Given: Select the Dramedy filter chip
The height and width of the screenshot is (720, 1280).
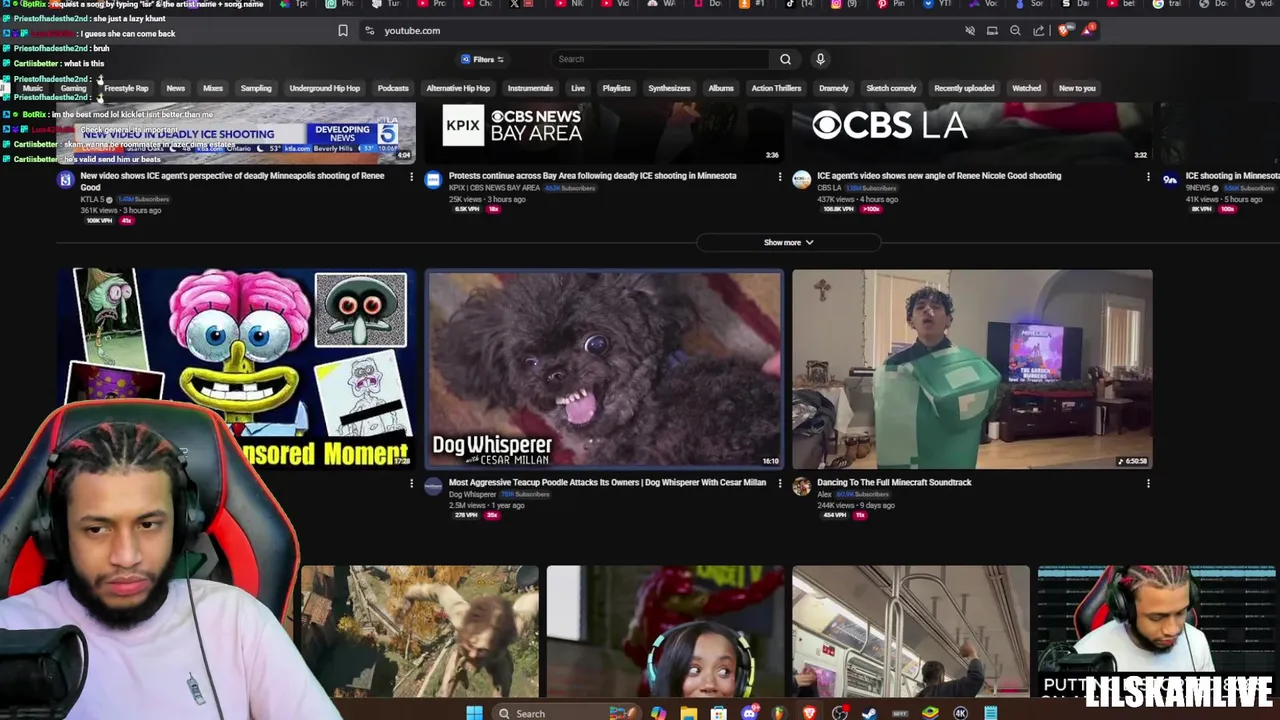Looking at the screenshot, I should pyautogui.click(x=833, y=88).
